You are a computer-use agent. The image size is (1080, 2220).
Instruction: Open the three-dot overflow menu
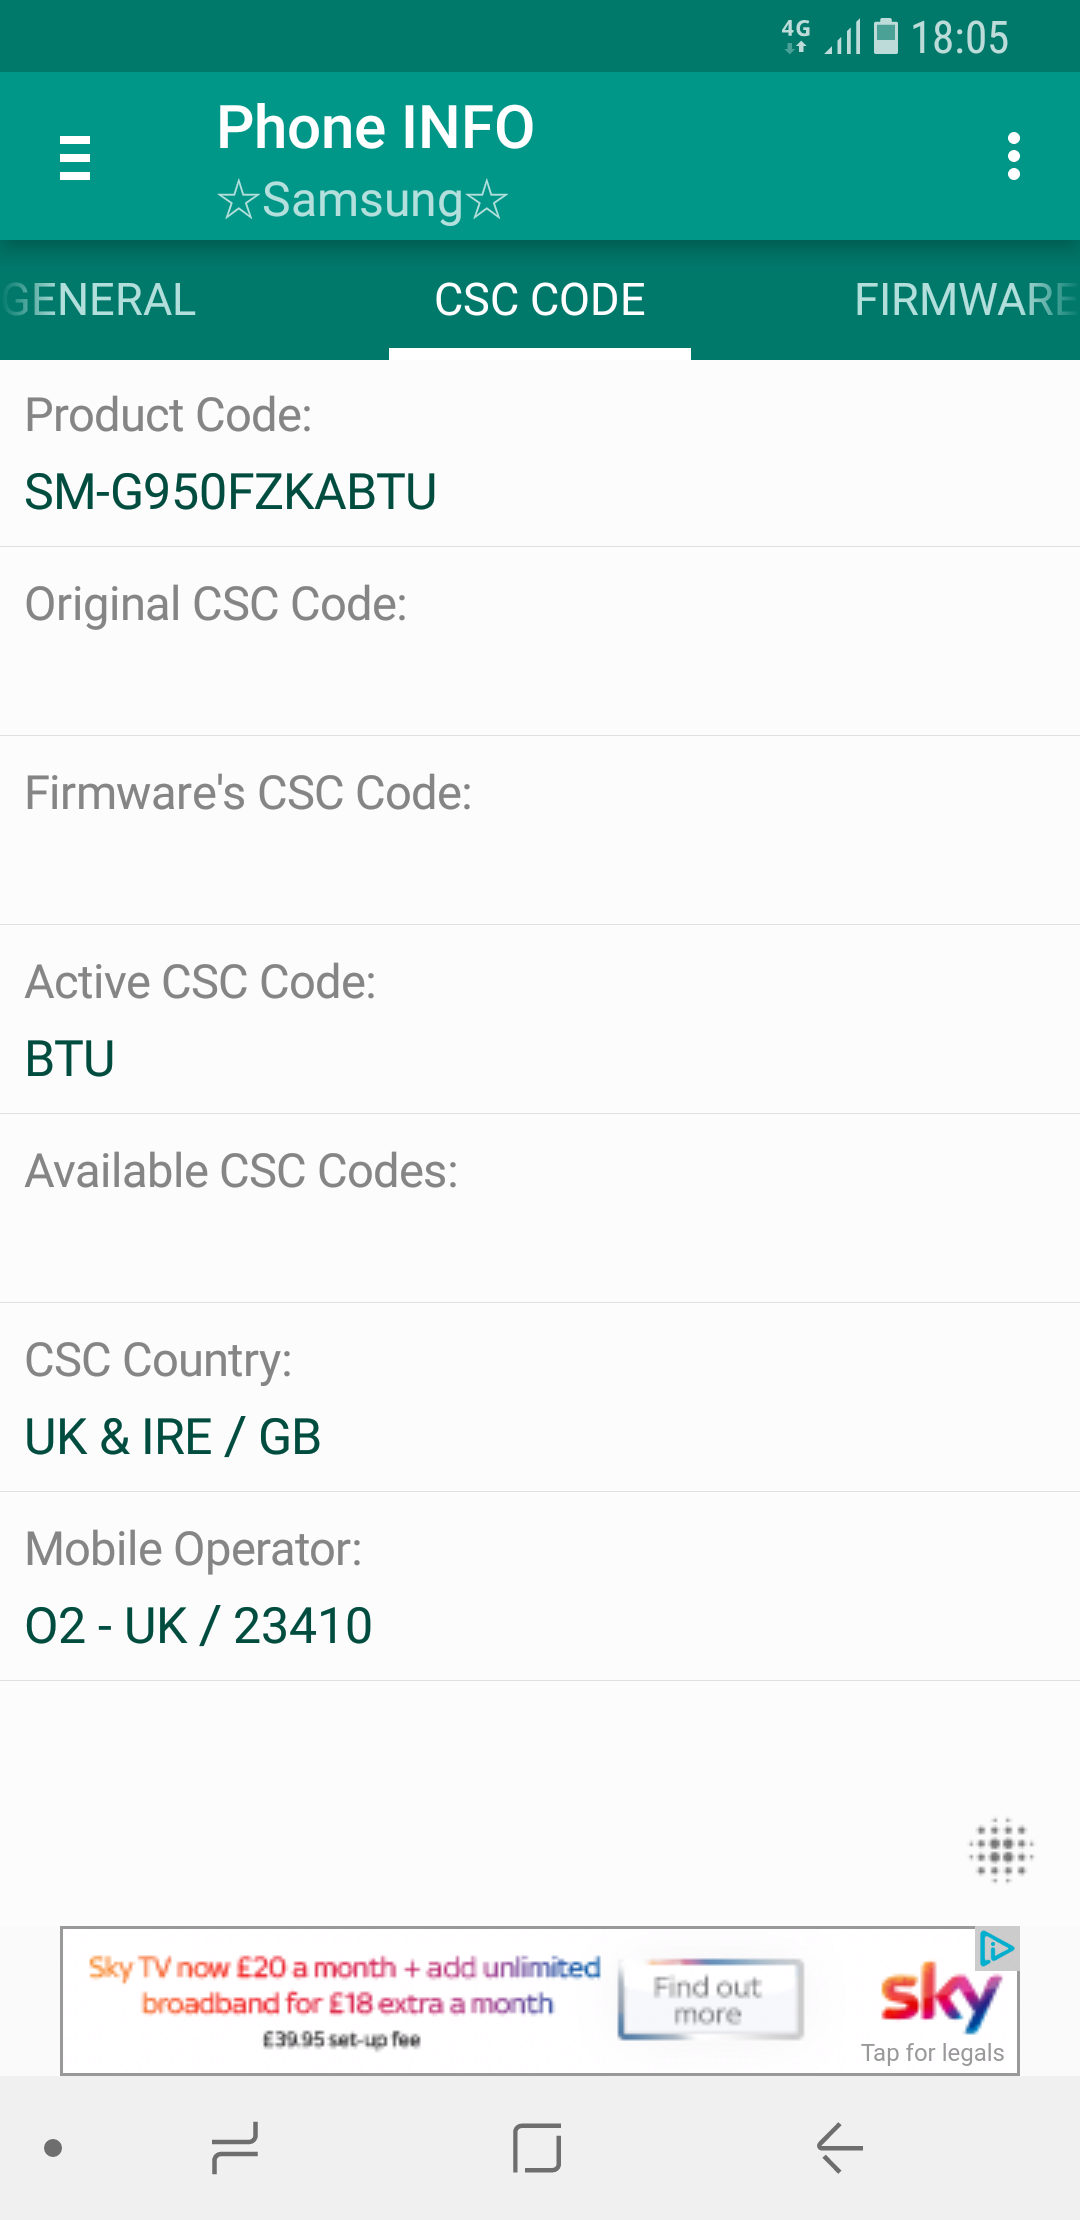1014,157
